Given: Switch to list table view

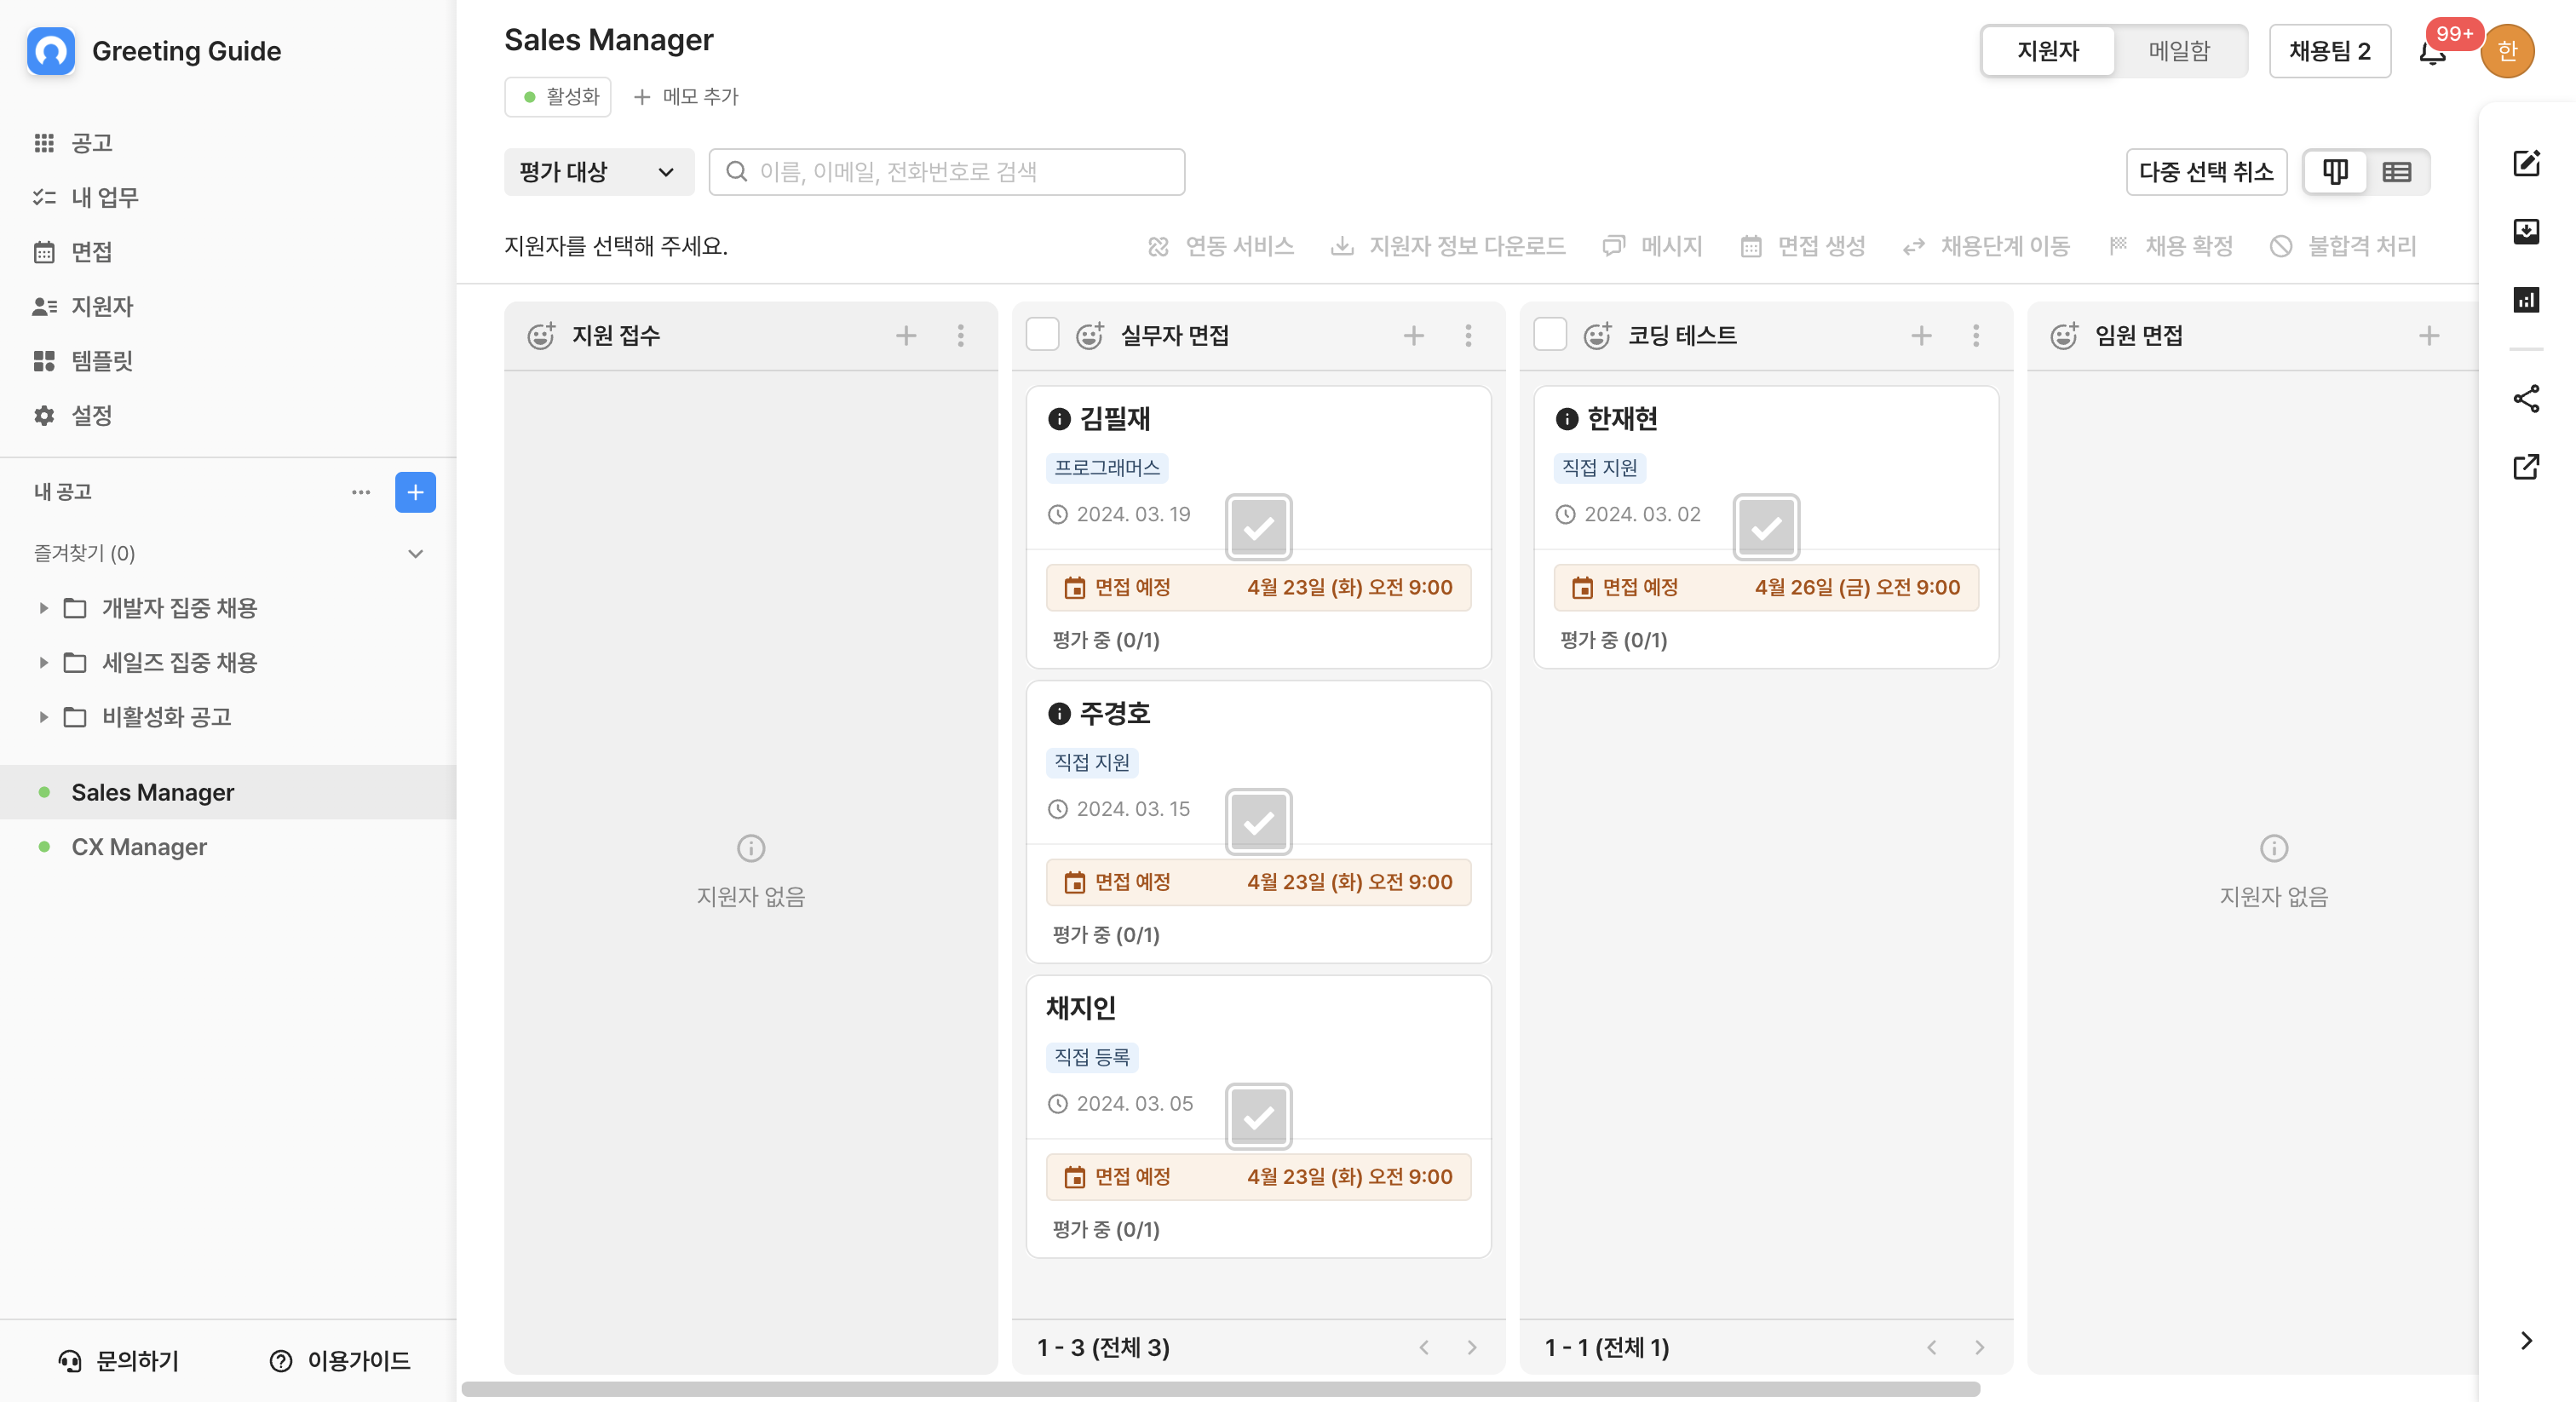Looking at the screenshot, I should click(2397, 172).
